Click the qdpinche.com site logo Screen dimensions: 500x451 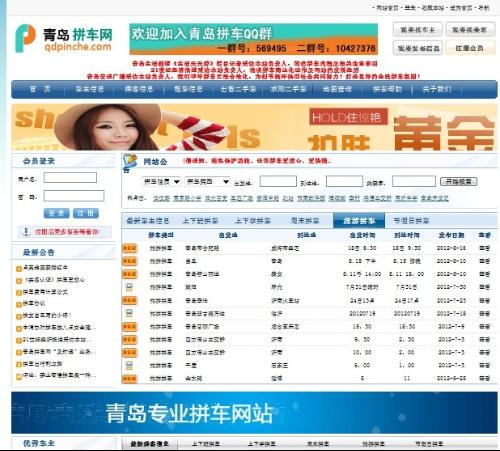[64, 39]
